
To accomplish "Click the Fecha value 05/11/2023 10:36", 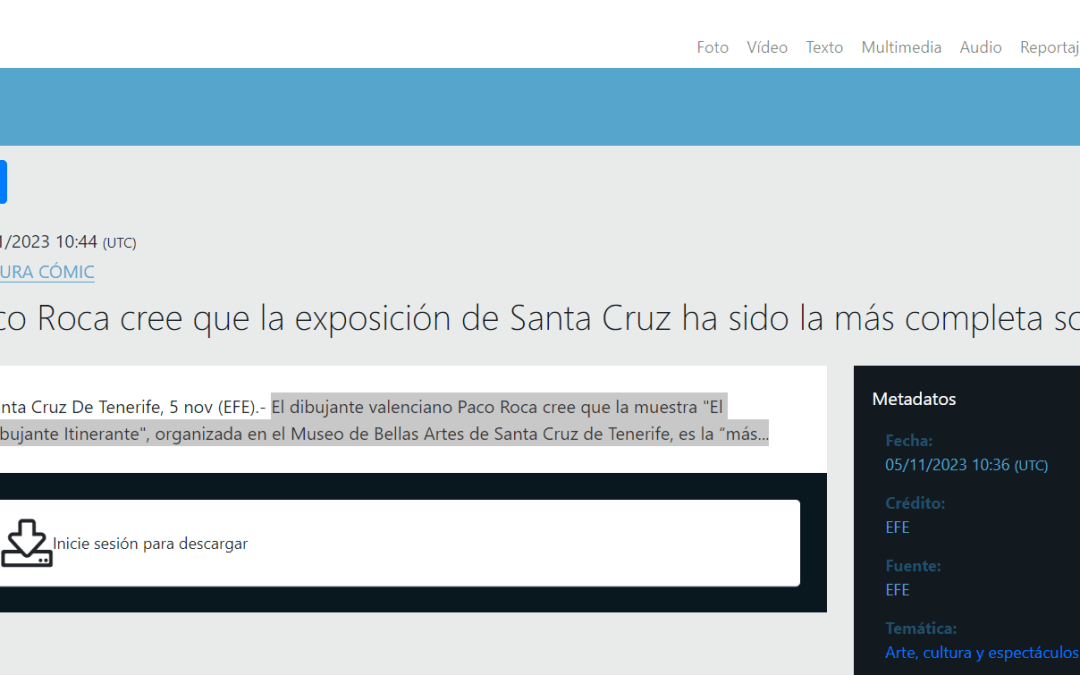I will [966, 465].
